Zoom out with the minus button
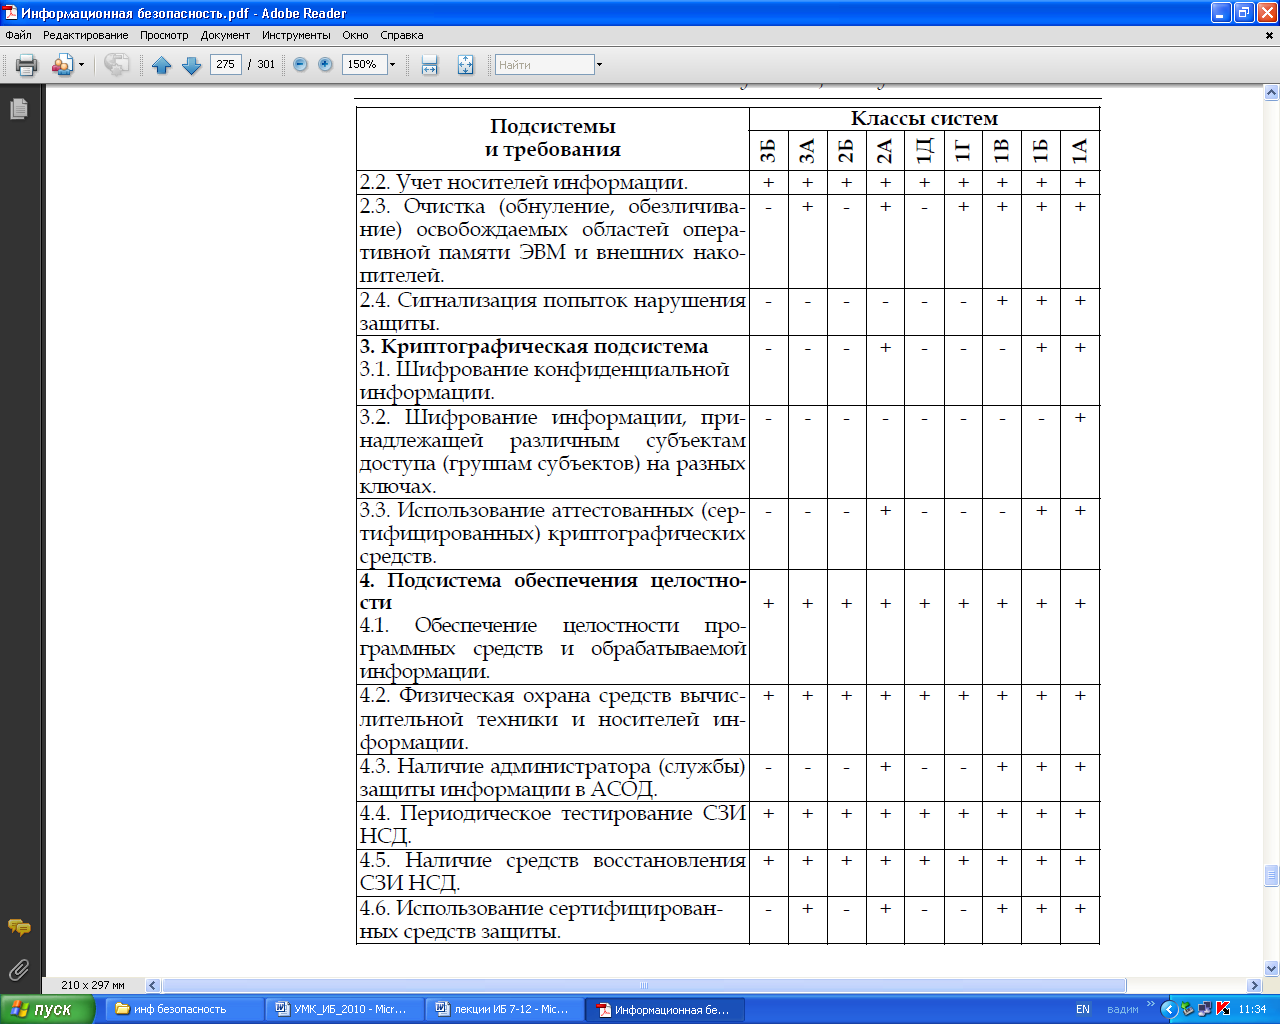Viewport: 1280px width, 1024px height. (x=300, y=64)
